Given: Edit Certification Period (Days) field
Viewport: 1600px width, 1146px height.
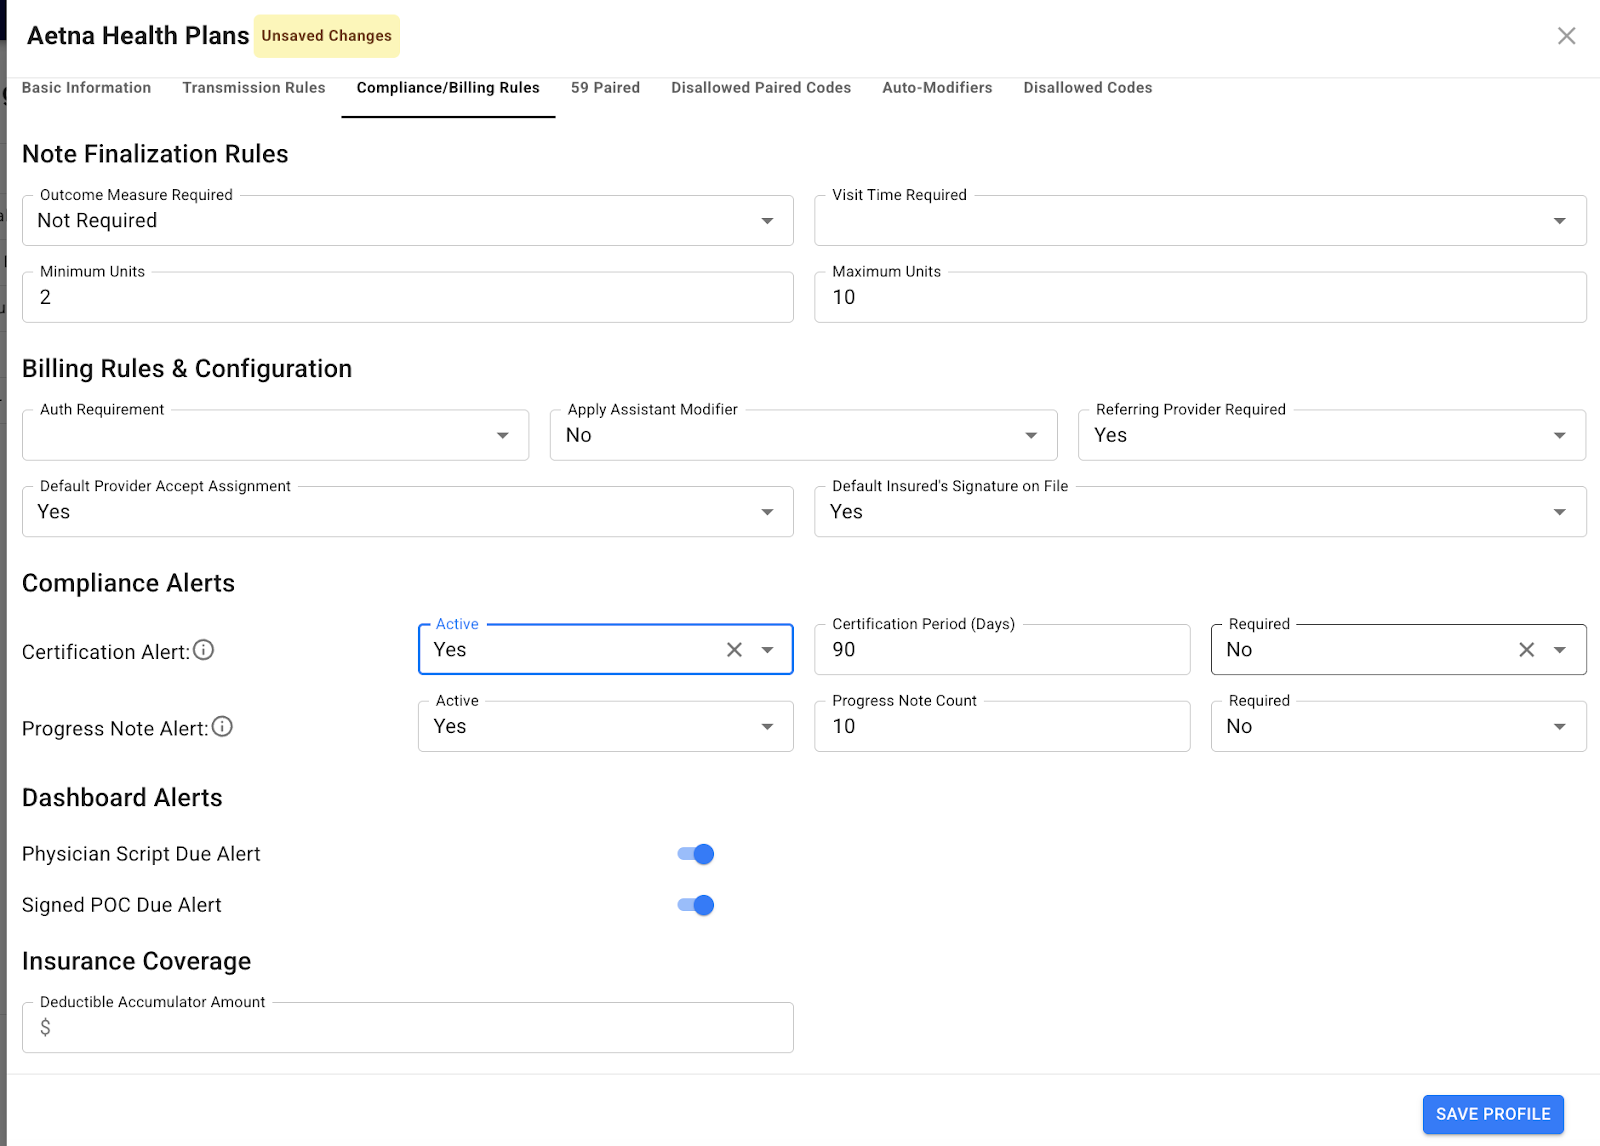Looking at the screenshot, I should coord(1002,650).
